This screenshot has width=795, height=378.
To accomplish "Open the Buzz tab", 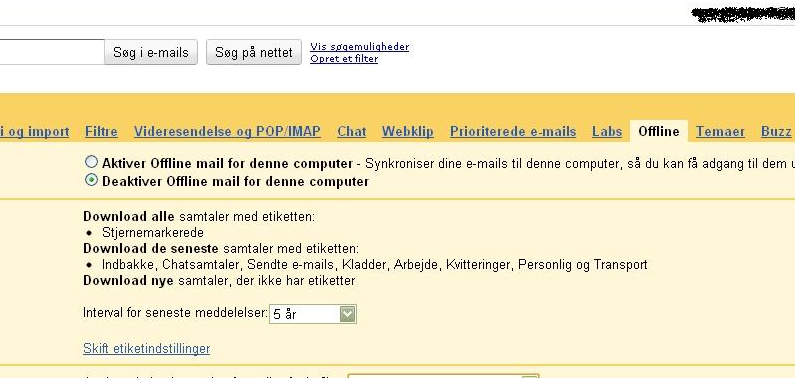I will [x=776, y=132].
